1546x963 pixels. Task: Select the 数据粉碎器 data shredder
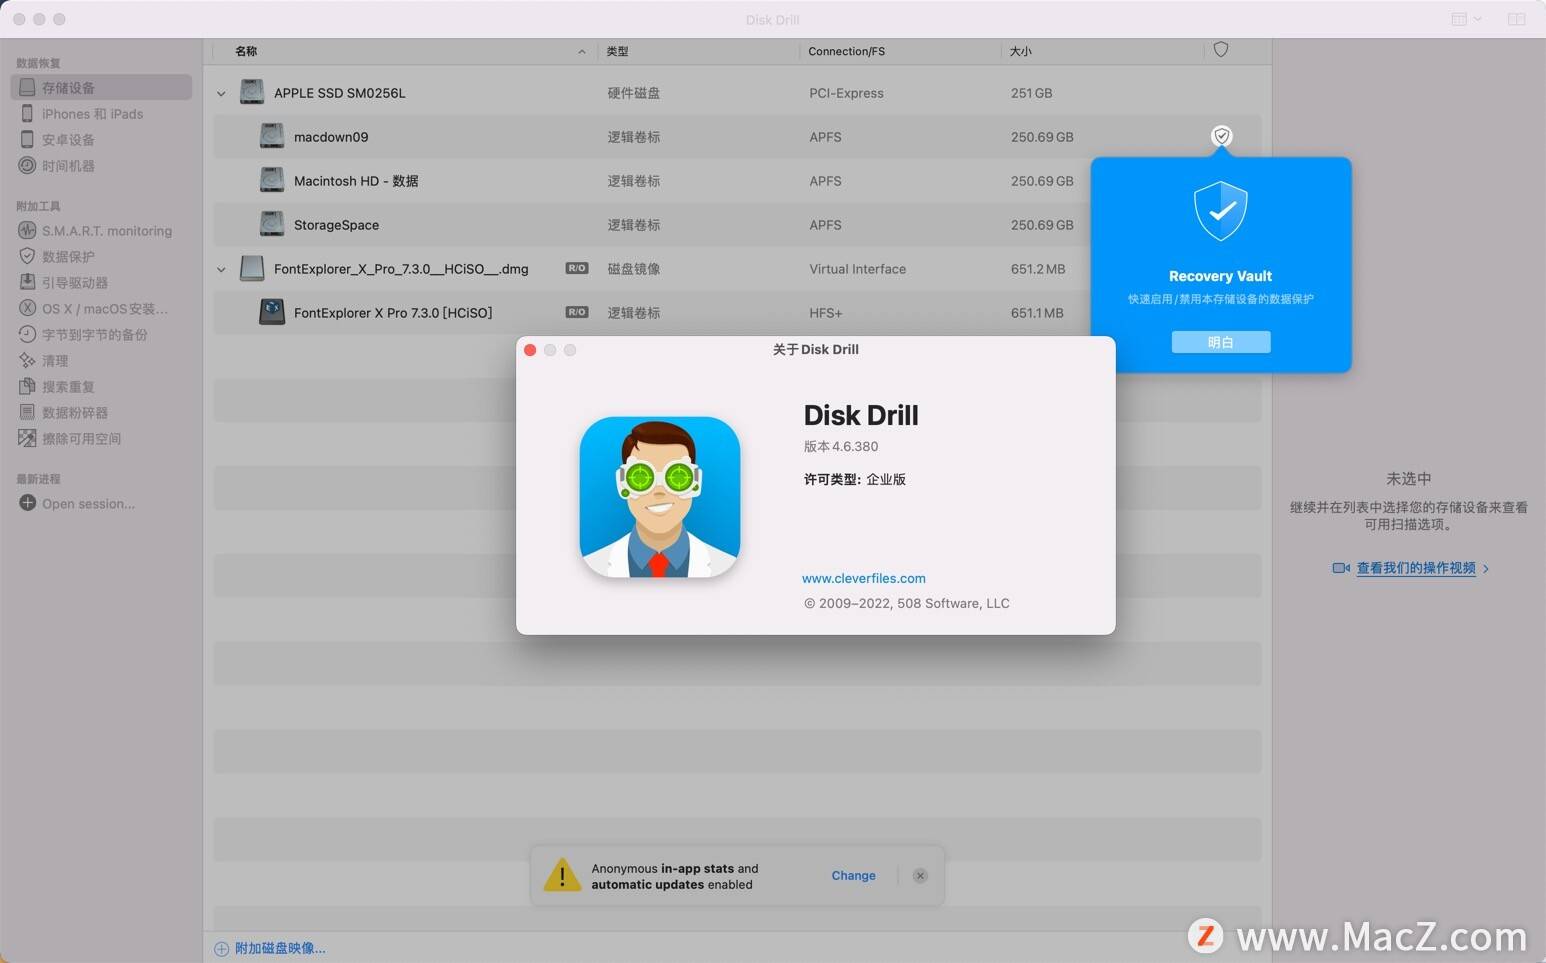(73, 412)
